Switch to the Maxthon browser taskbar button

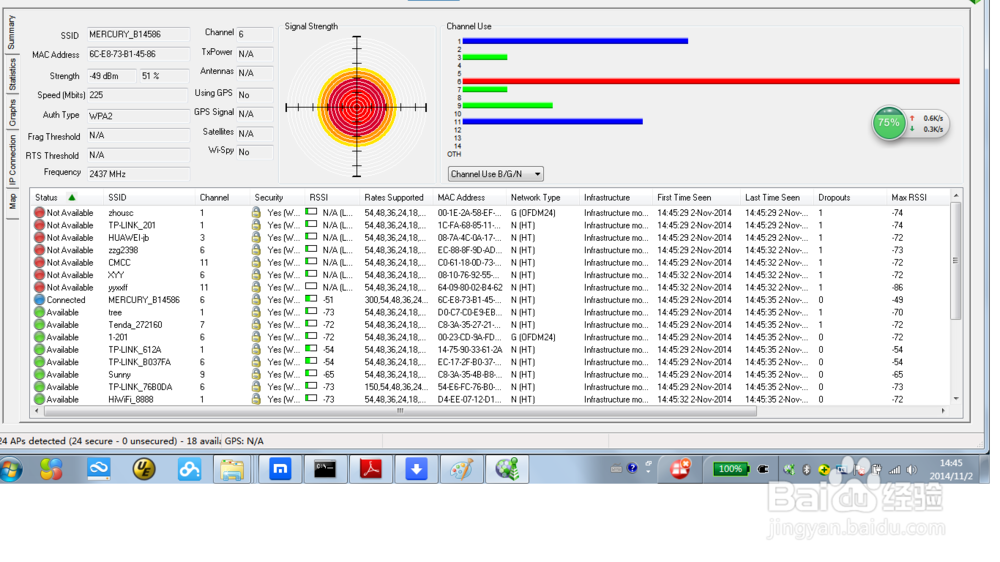coord(280,470)
